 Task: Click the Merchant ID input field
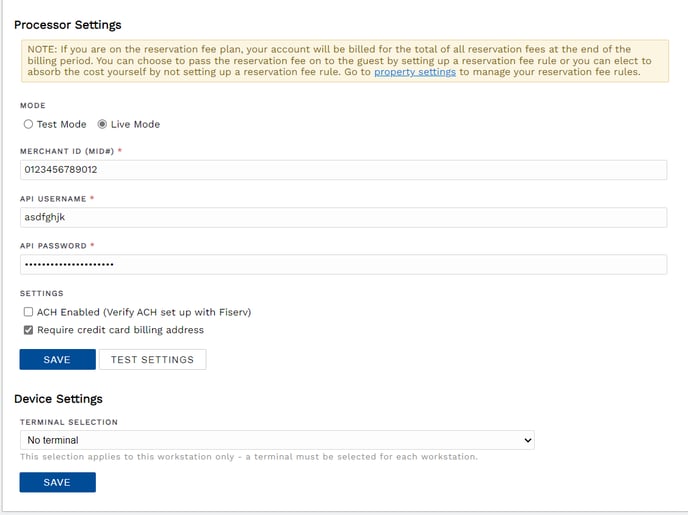point(344,170)
